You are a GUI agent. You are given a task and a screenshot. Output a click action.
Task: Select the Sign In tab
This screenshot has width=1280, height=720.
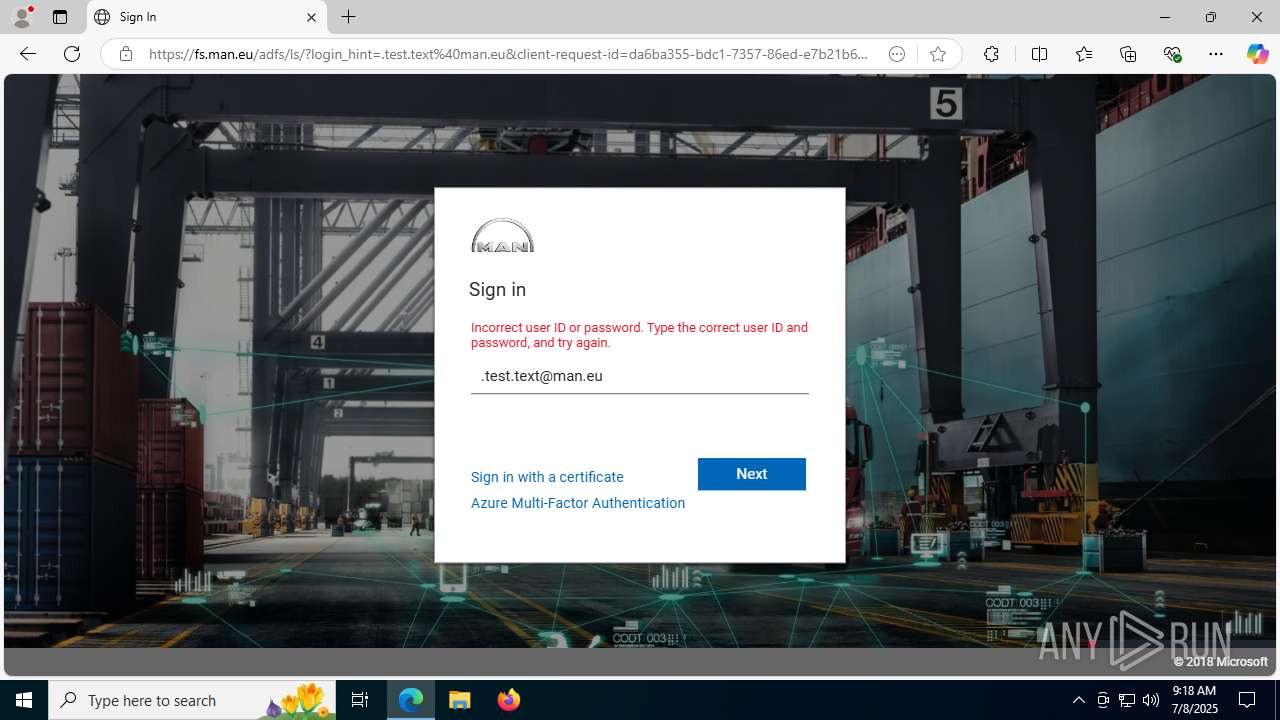207,17
